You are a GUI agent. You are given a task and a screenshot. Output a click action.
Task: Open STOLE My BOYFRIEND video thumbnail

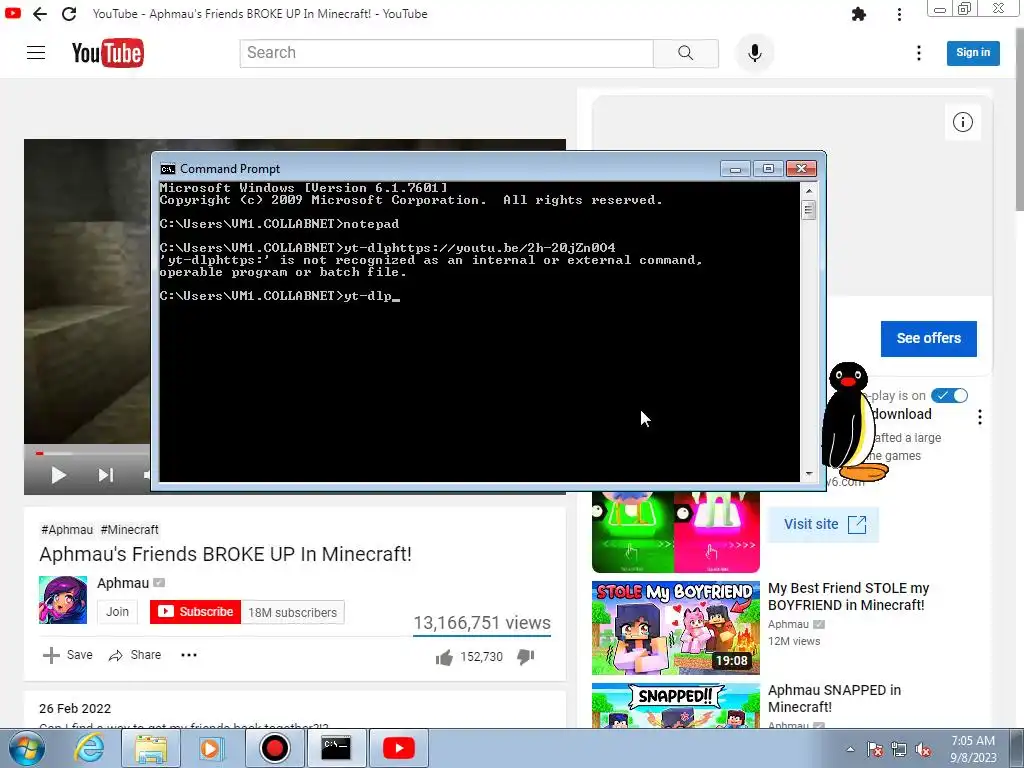coord(676,628)
